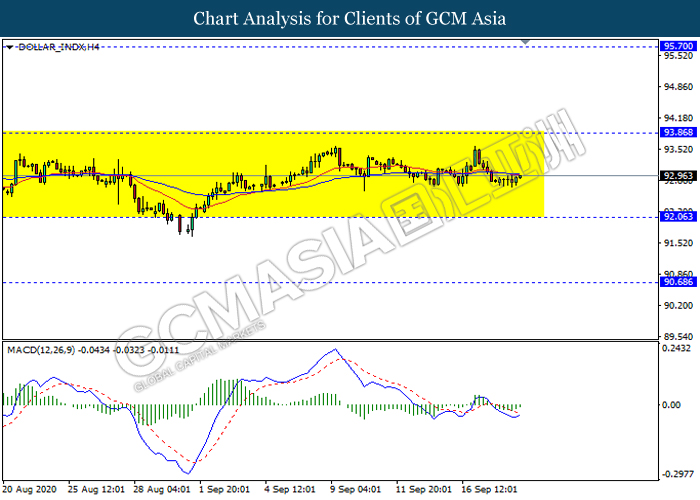Click the 93.520 price axis value
Screen dimensions: 700x500
click(678, 150)
